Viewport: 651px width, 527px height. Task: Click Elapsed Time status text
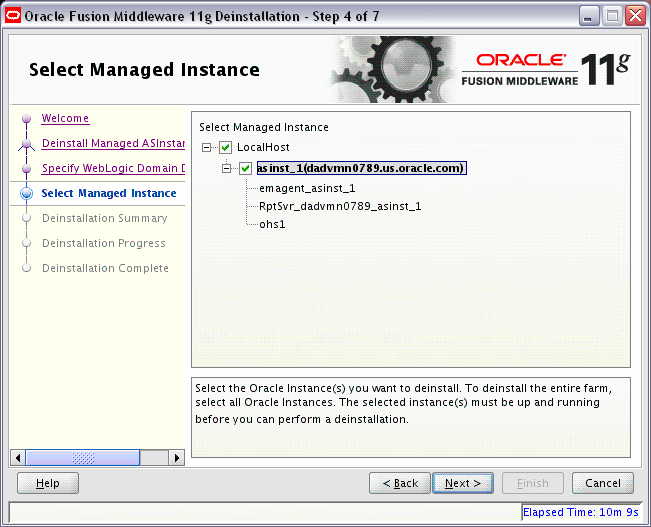pyautogui.click(x=580, y=512)
